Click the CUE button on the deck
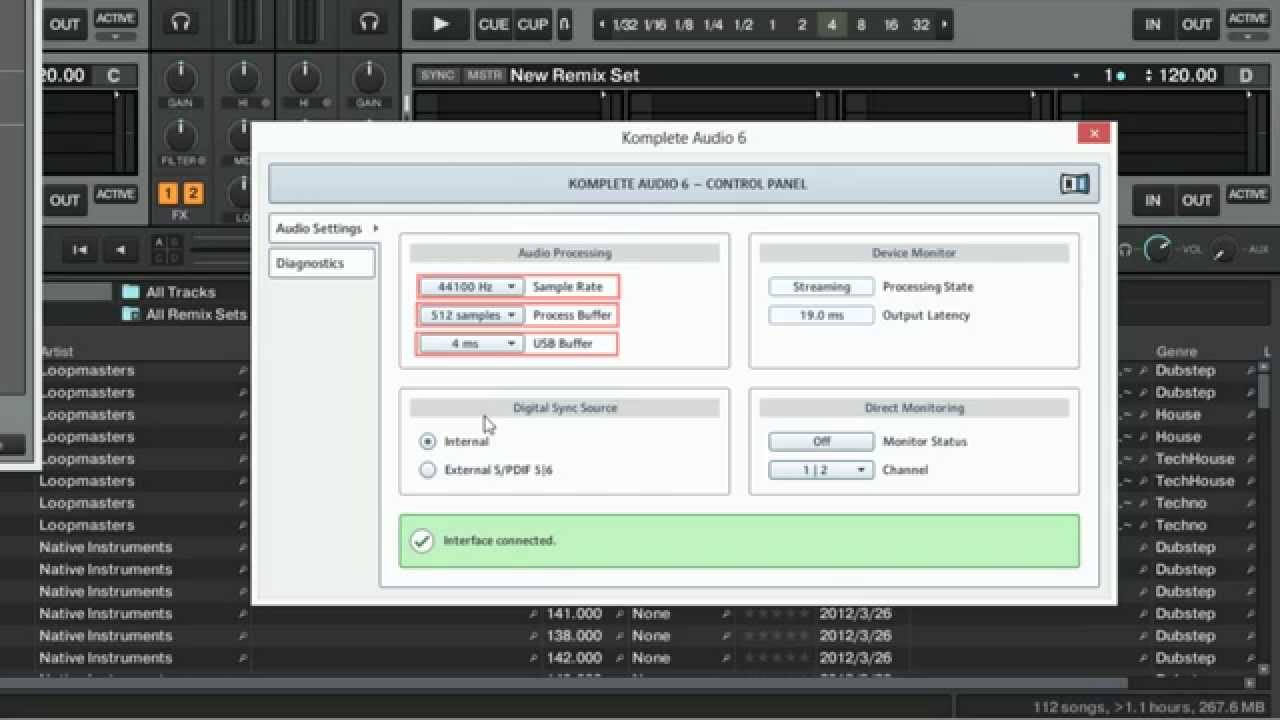Screen dimensions: 1280x720 tap(493, 24)
